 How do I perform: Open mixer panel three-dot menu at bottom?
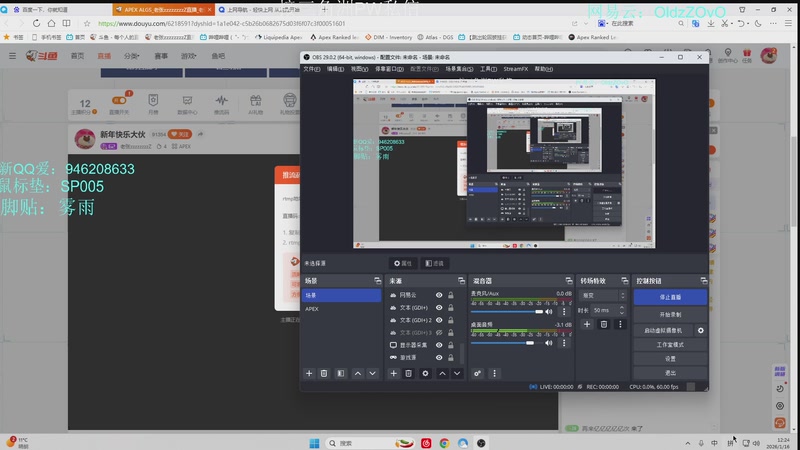(x=494, y=373)
